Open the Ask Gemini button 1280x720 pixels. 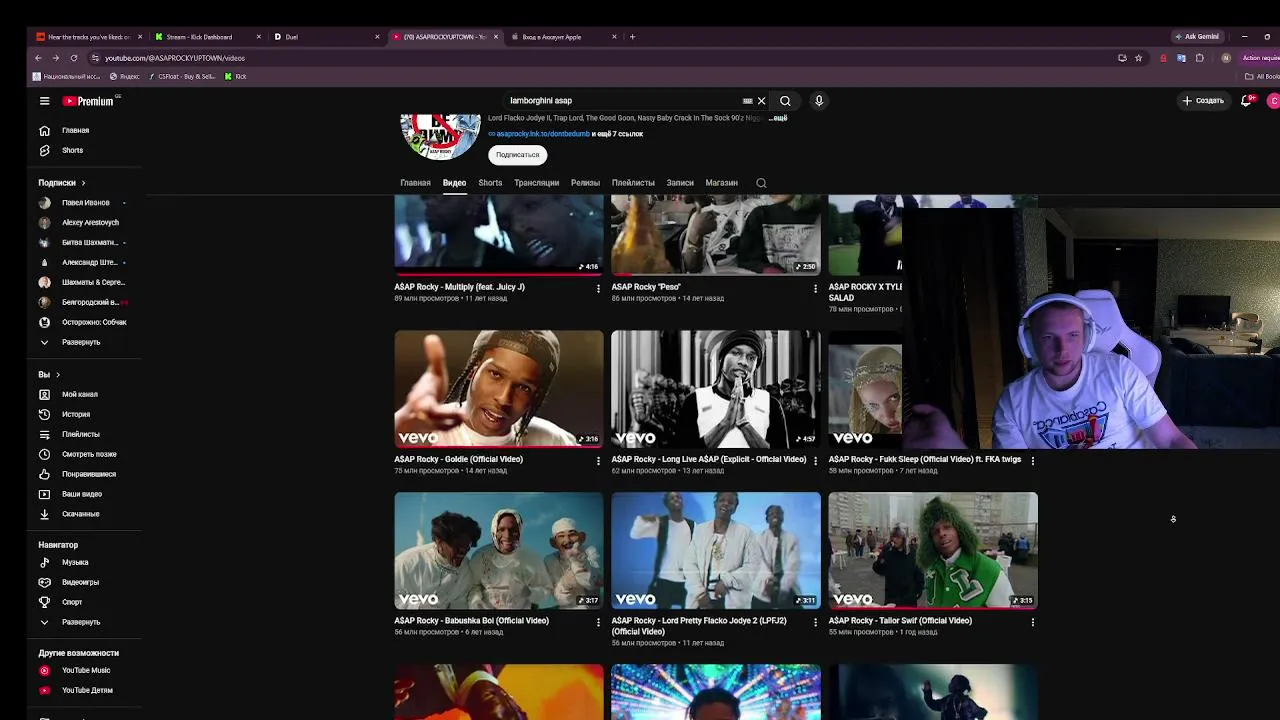point(1196,37)
